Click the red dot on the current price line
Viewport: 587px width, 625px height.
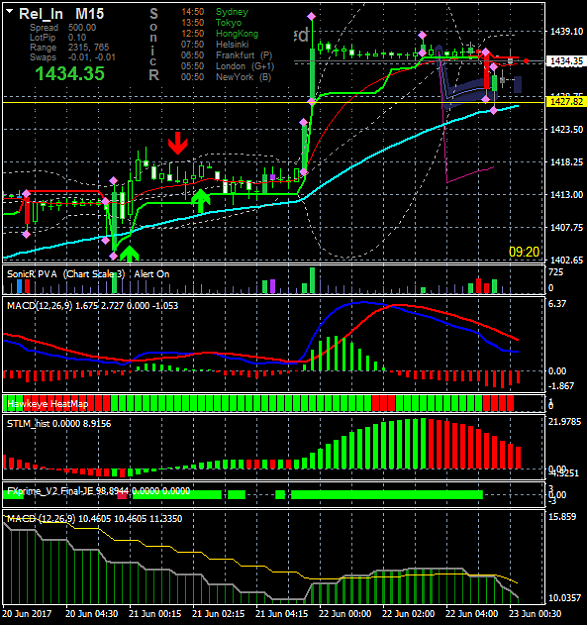tap(526, 61)
